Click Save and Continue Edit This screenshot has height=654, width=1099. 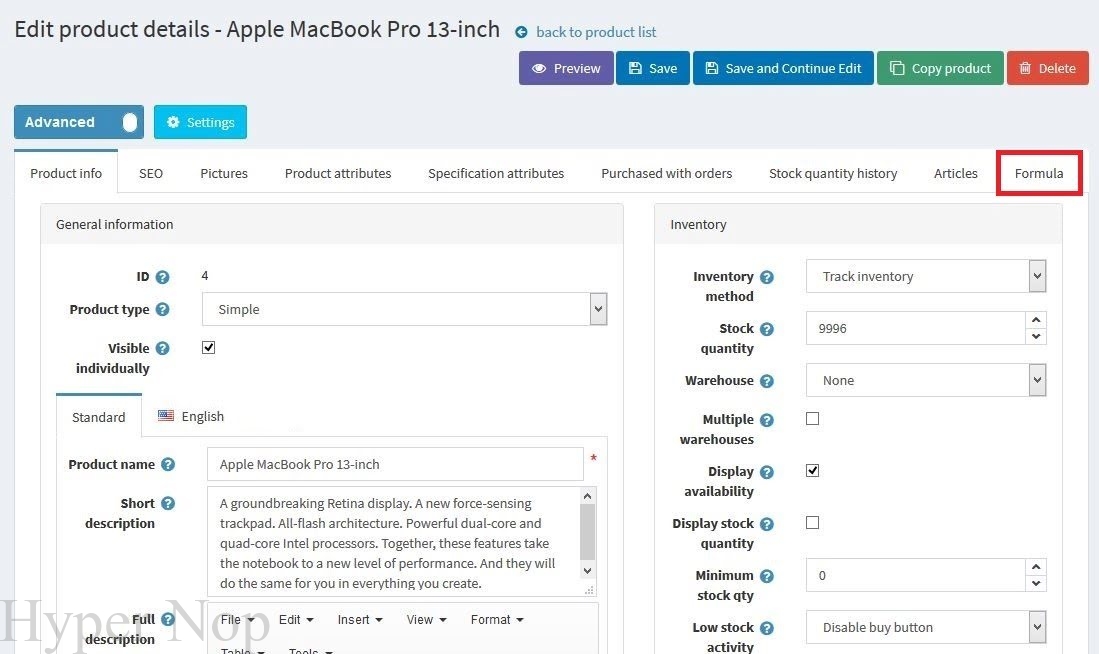click(783, 68)
